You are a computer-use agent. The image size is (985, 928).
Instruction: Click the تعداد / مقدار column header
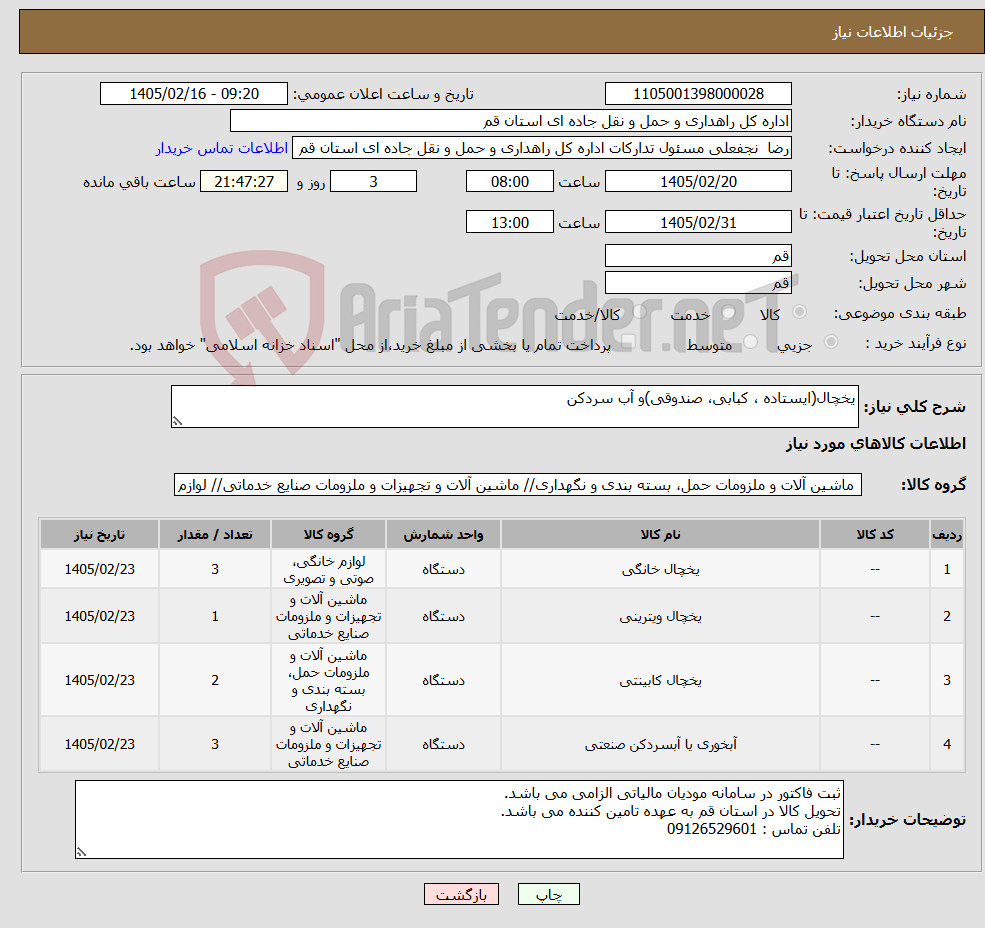tap(215, 534)
